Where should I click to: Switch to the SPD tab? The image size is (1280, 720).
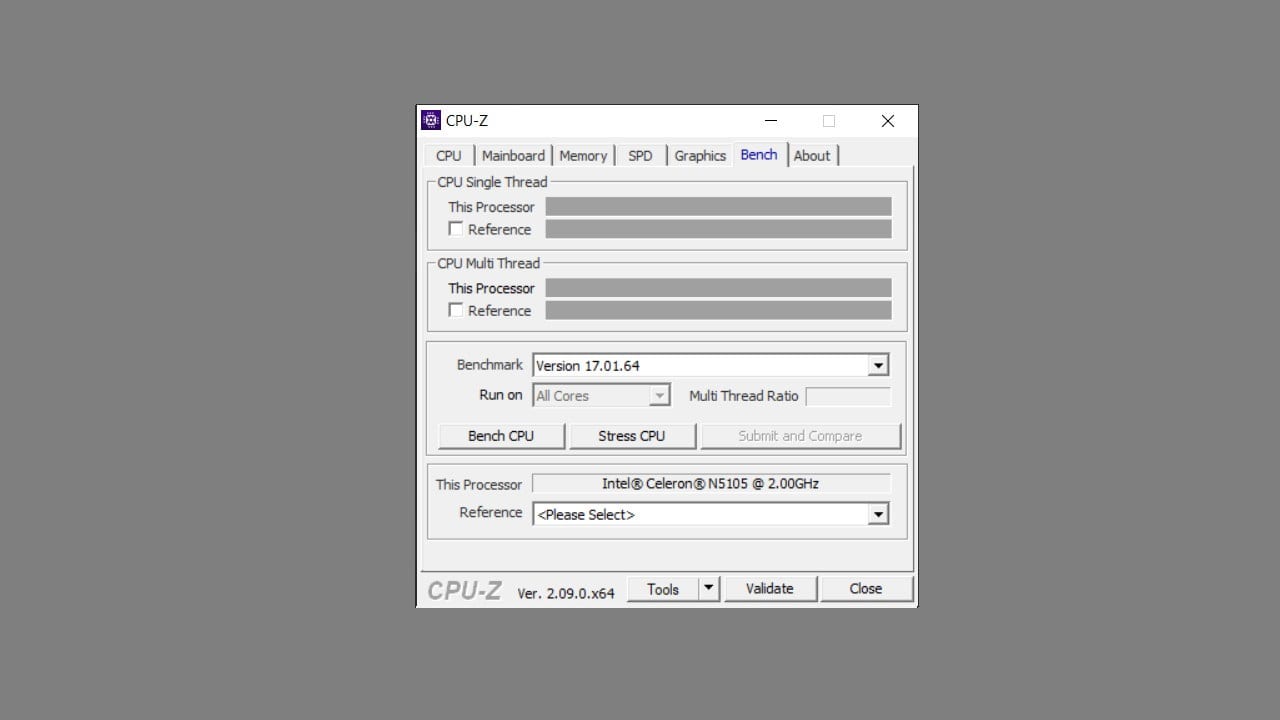click(640, 155)
